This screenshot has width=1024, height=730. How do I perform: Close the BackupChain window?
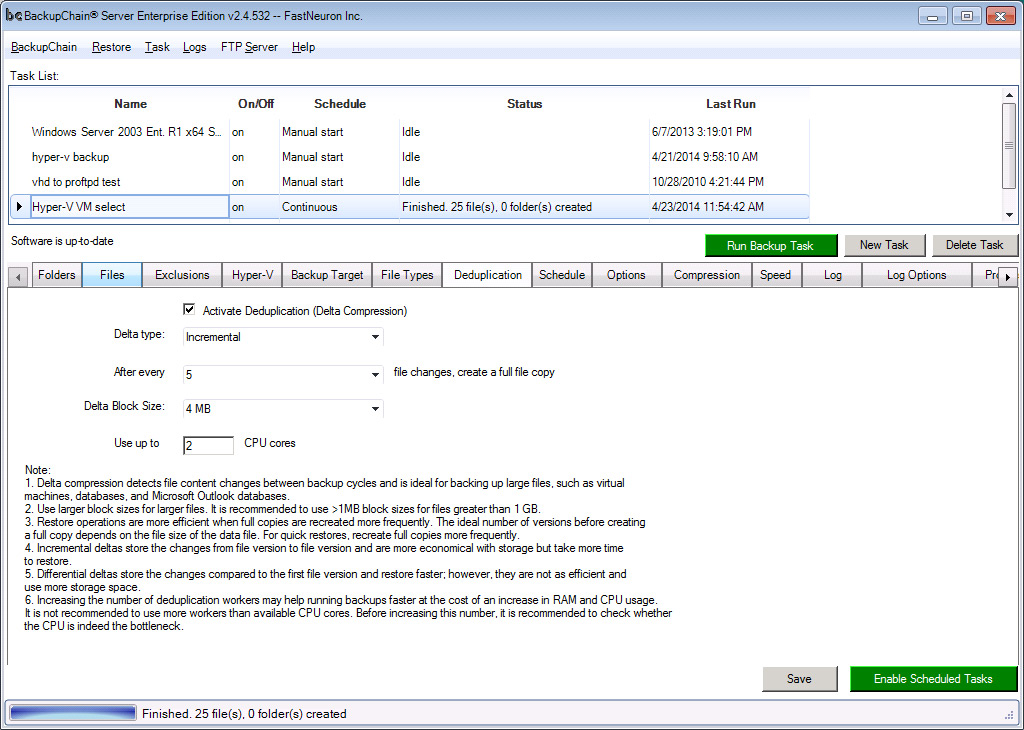[1000, 16]
